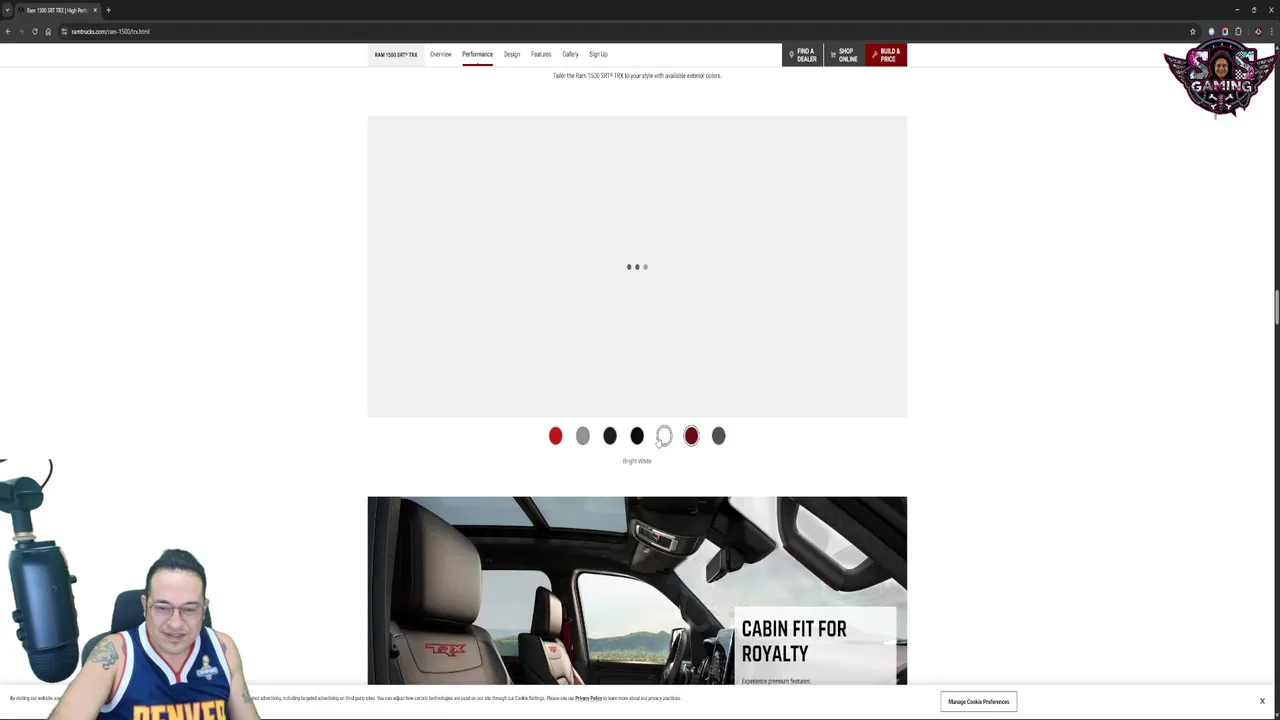The width and height of the screenshot is (1280, 720).
Task: Click the Bright White color name label
Action: click(x=637, y=461)
